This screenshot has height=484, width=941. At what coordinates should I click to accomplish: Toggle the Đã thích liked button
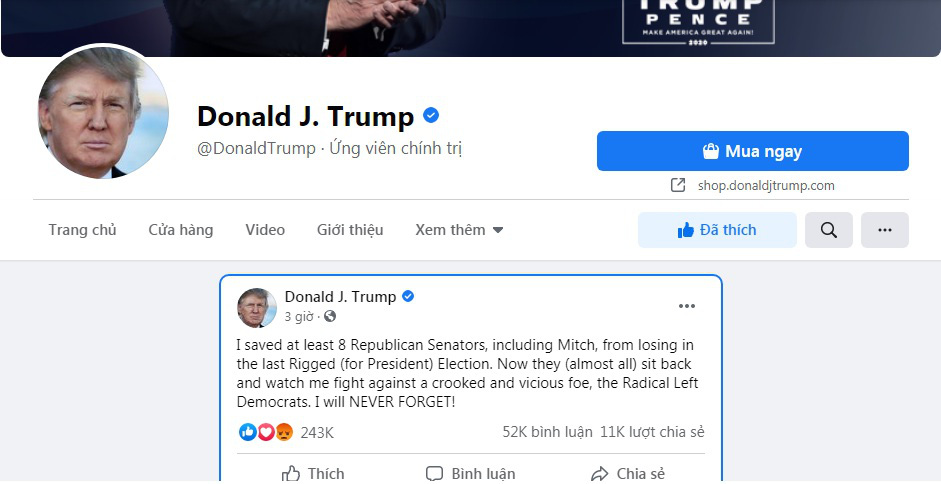[x=717, y=230]
